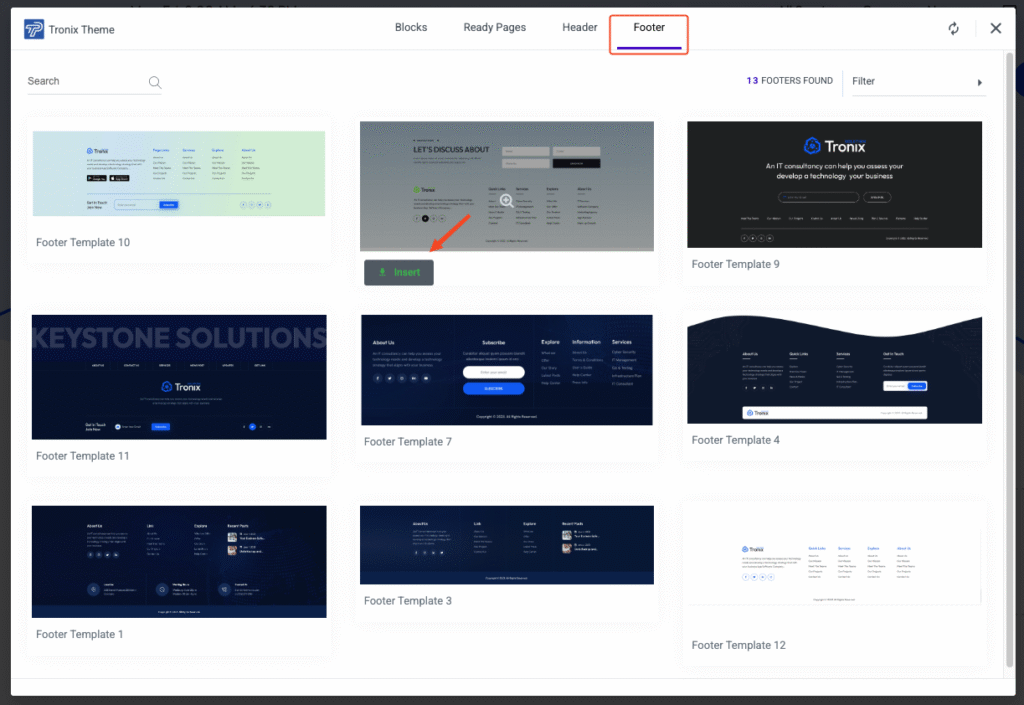Select Footer Template 4 thumbnail
This screenshot has width=1024, height=705.
click(834, 370)
